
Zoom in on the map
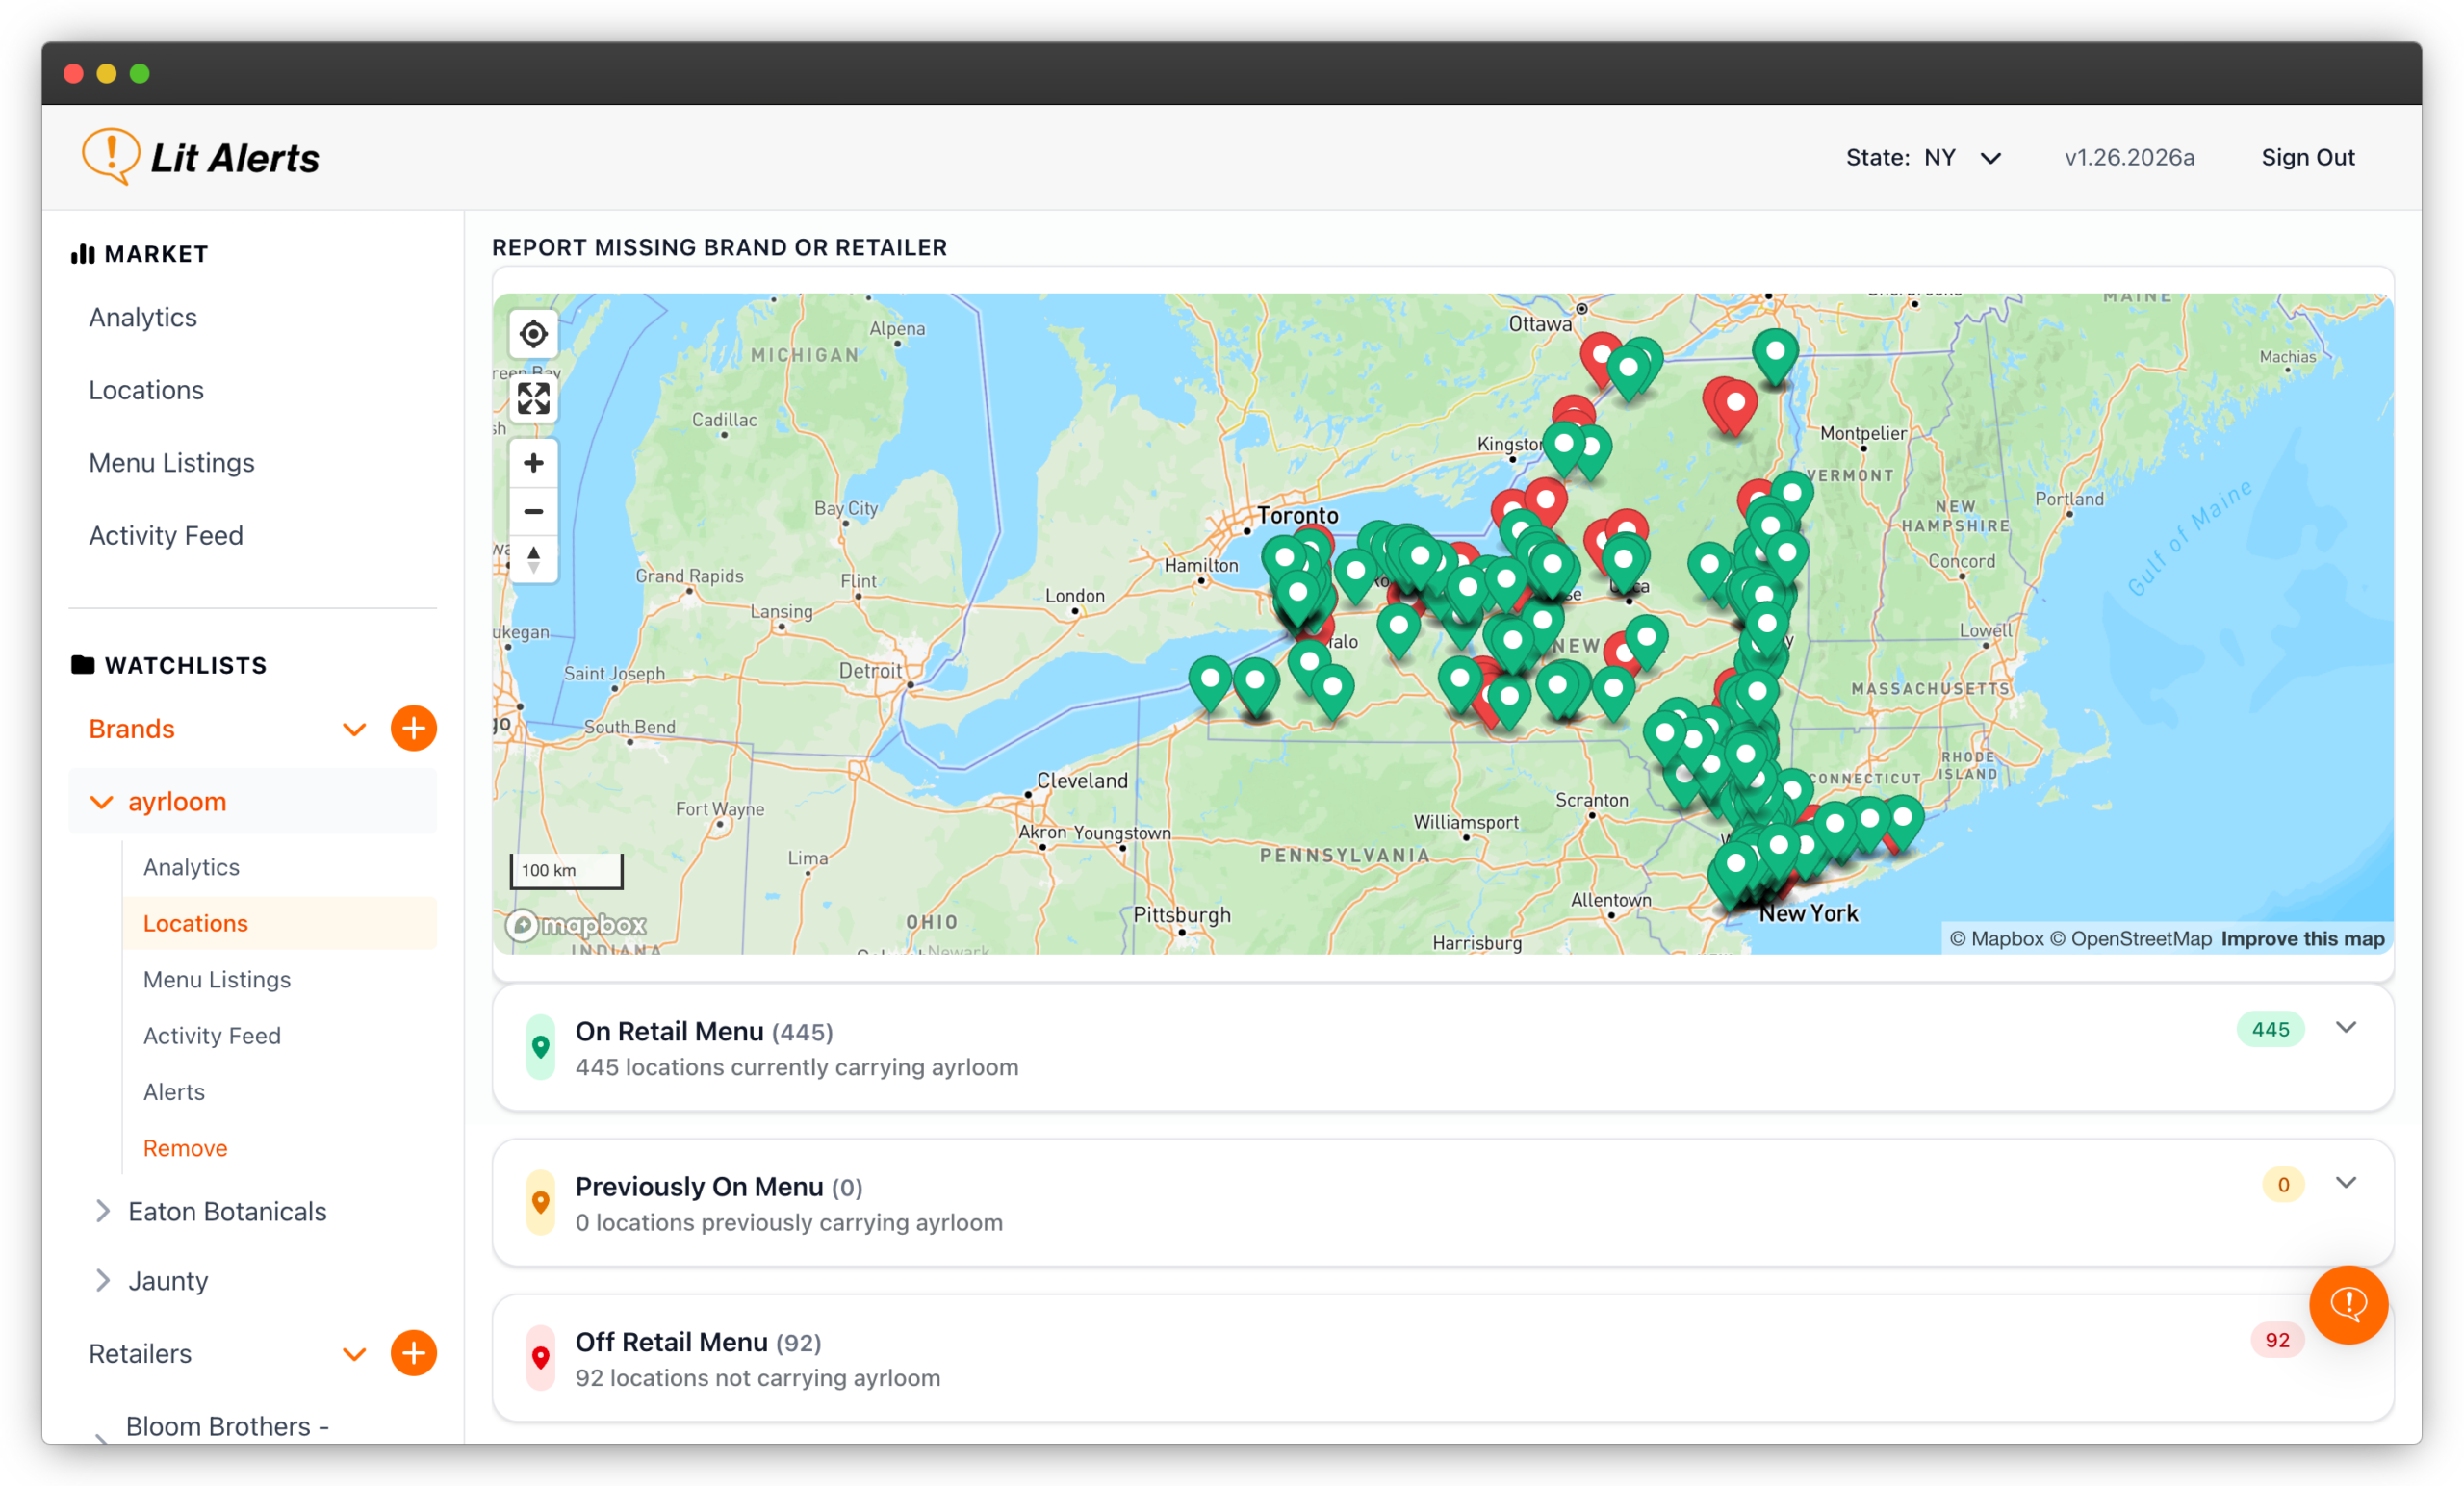pyautogui.click(x=533, y=463)
